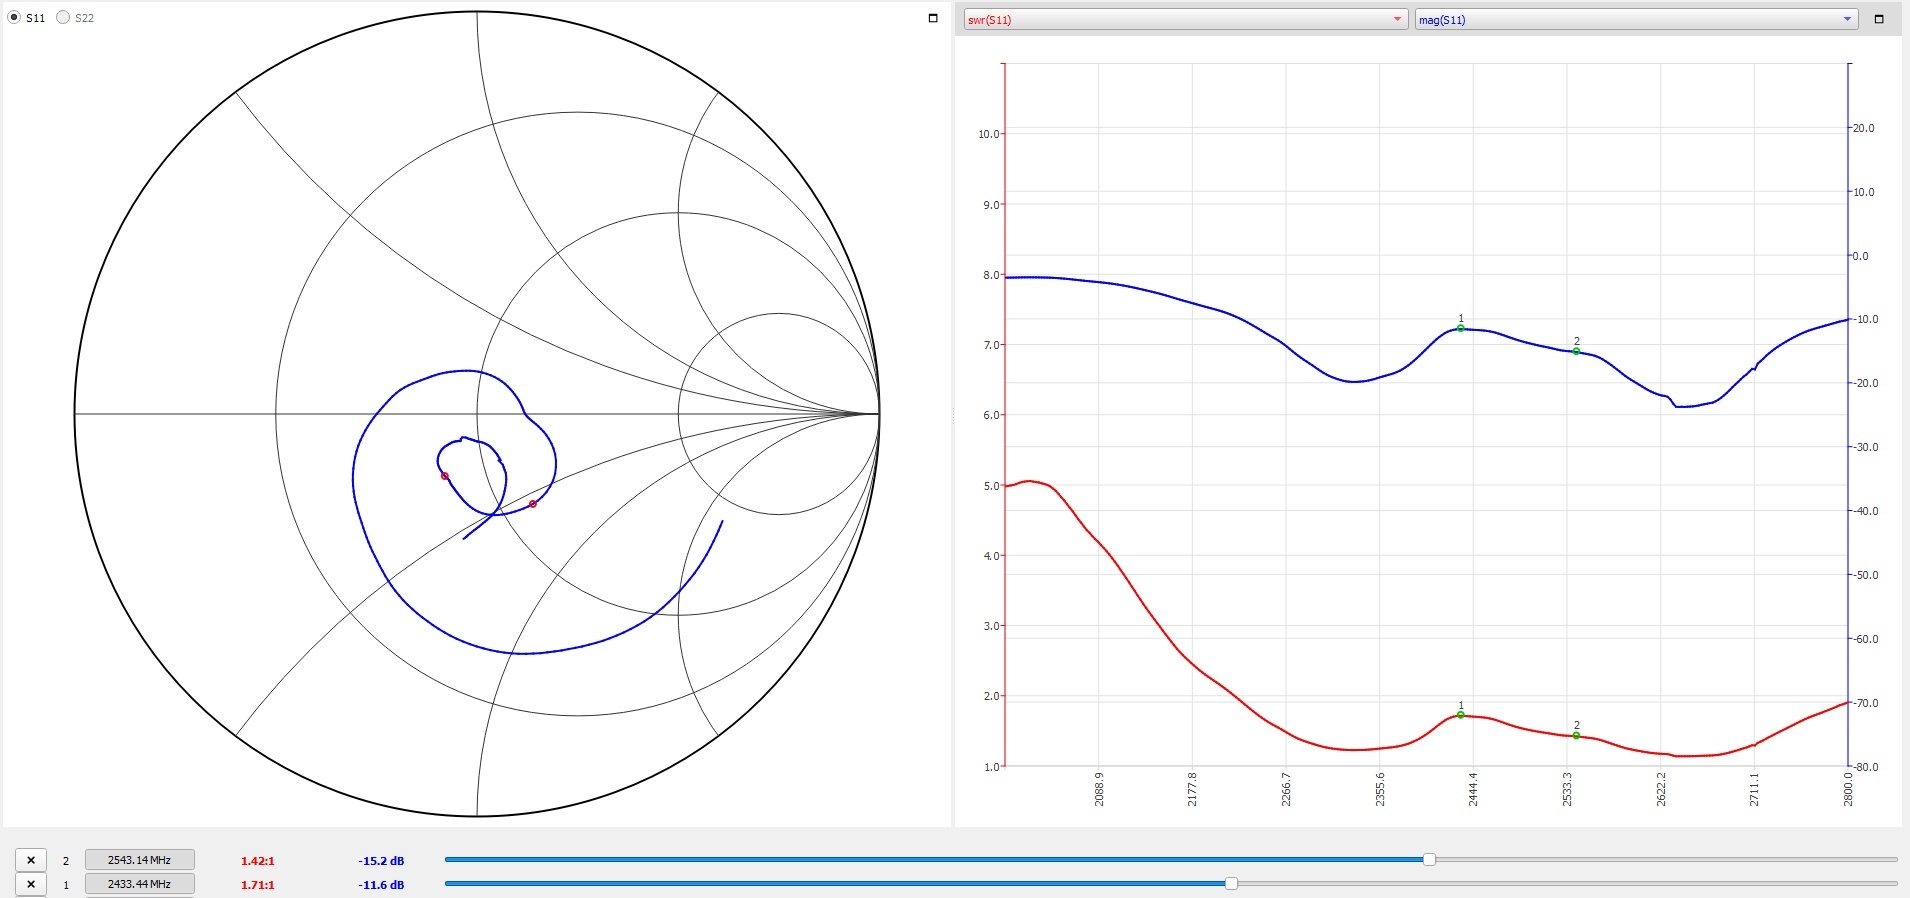
Task: Maximize the SWR graph panel
Action: [x=1878, y=19]
